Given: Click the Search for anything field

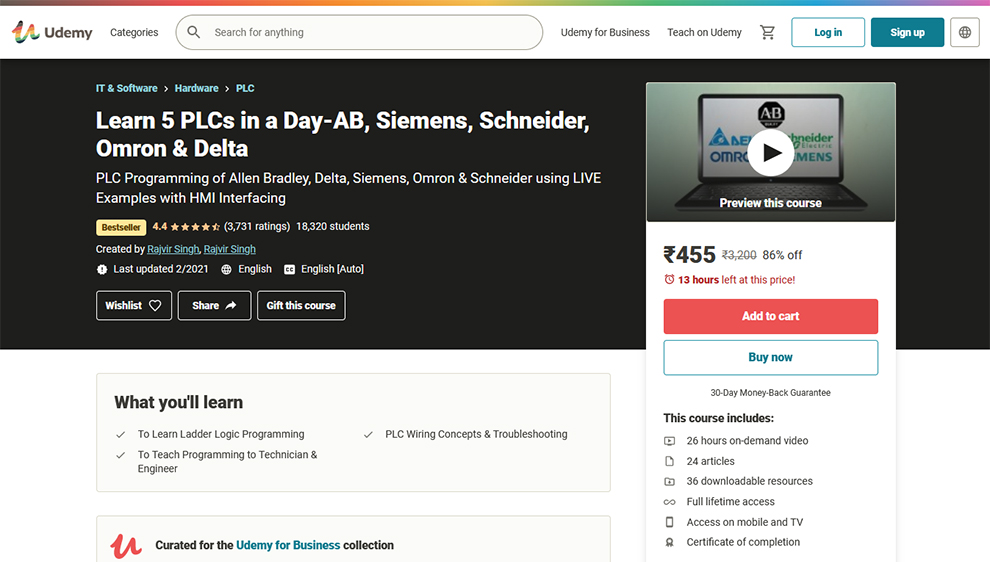Looking at the screenshot, I should [359, 32].
